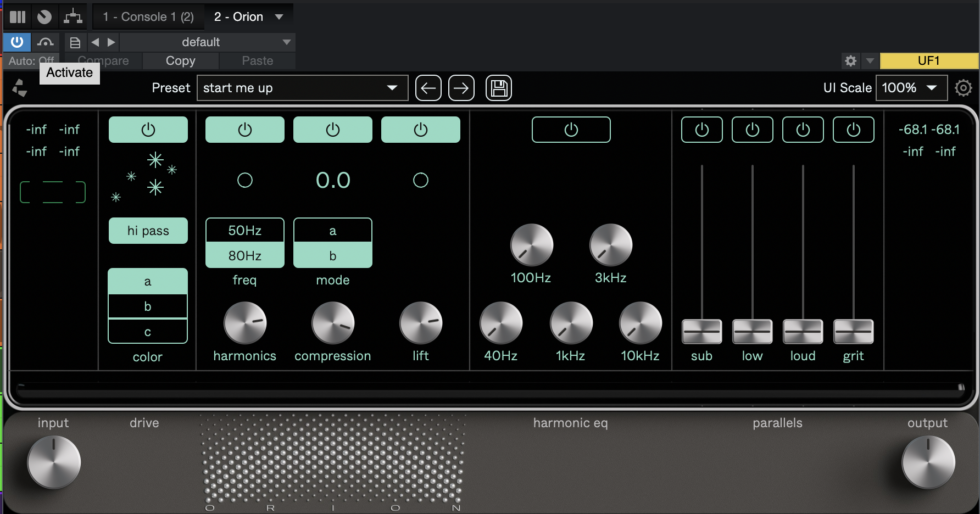Open plugin settings gear beside UI Scale
This screenshot has width=980, height=514.
(963, 88)
